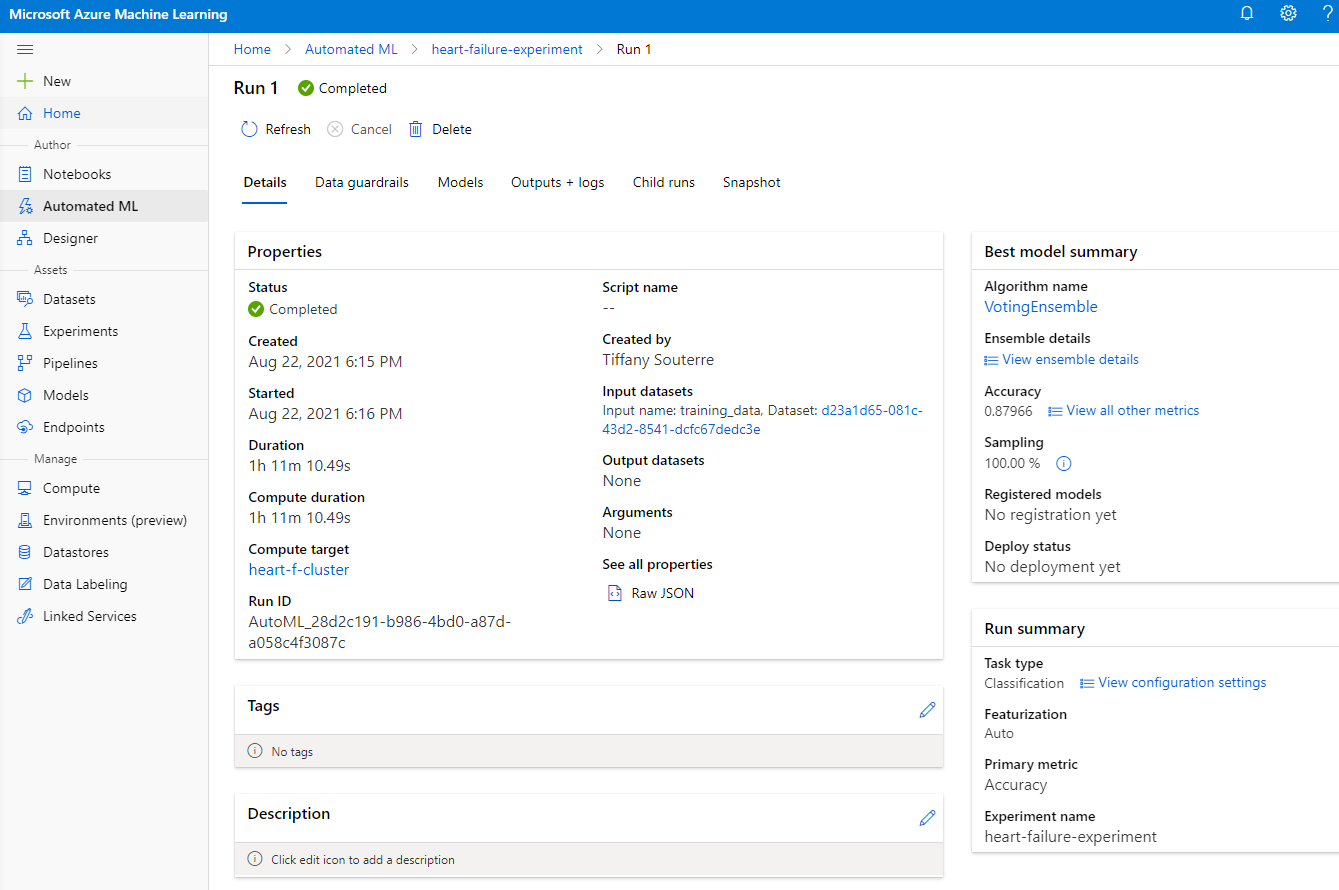Open the heart-f-cluster compute target
Screen dimensions: 1339x890
tap(298, 569)
